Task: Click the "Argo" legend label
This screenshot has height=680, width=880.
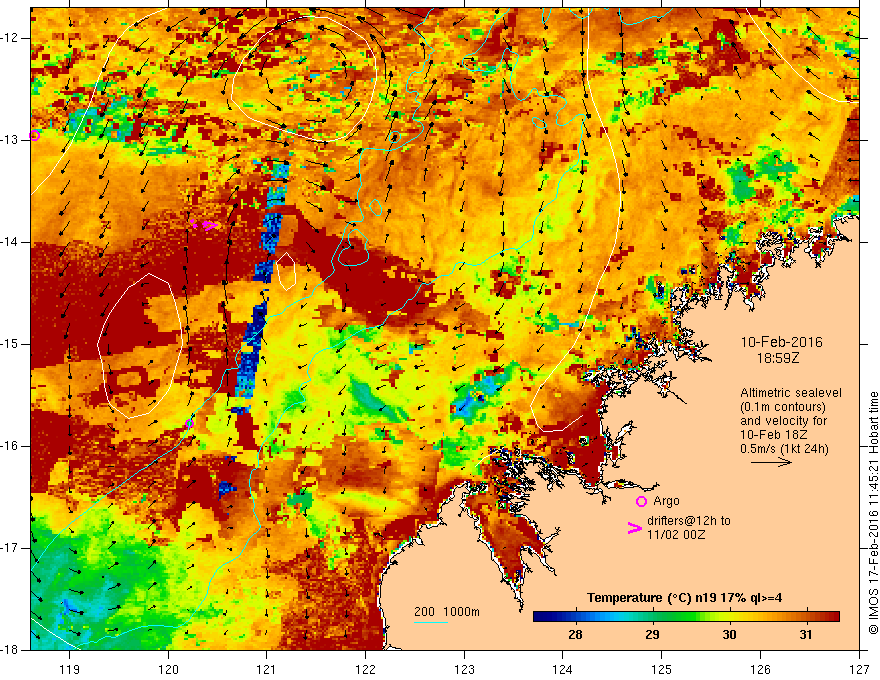Action: coord(666,501)
